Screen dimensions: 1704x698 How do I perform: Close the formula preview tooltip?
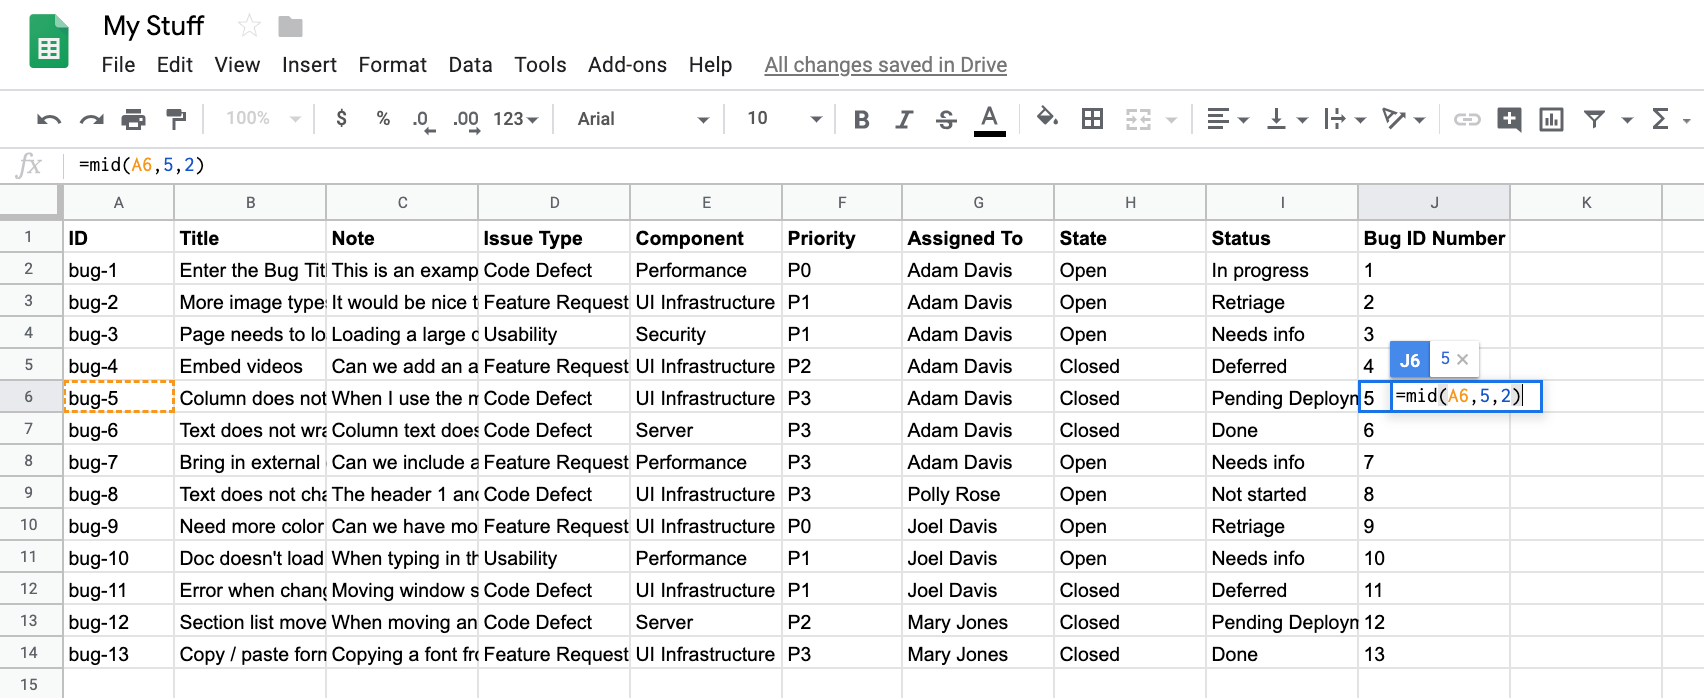click(x=1463, y=359)
